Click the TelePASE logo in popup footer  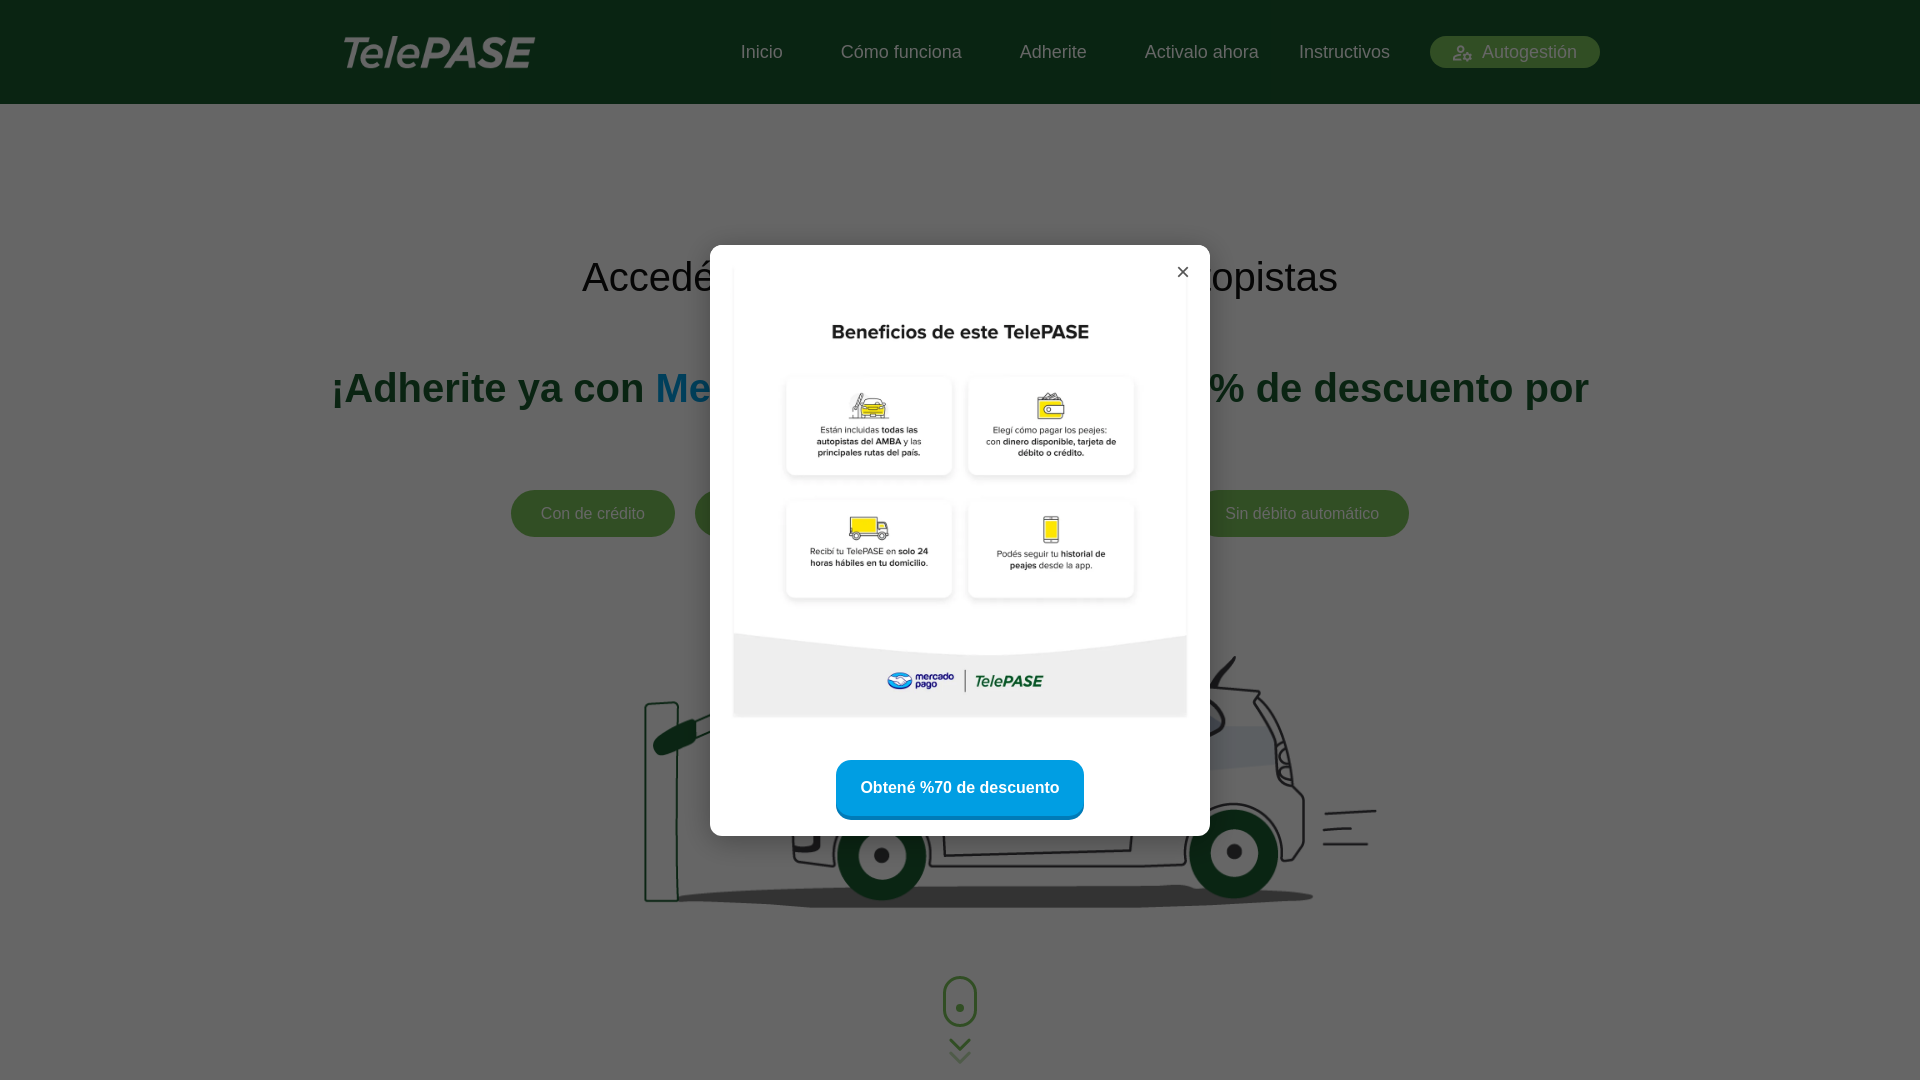point(1009,681)
